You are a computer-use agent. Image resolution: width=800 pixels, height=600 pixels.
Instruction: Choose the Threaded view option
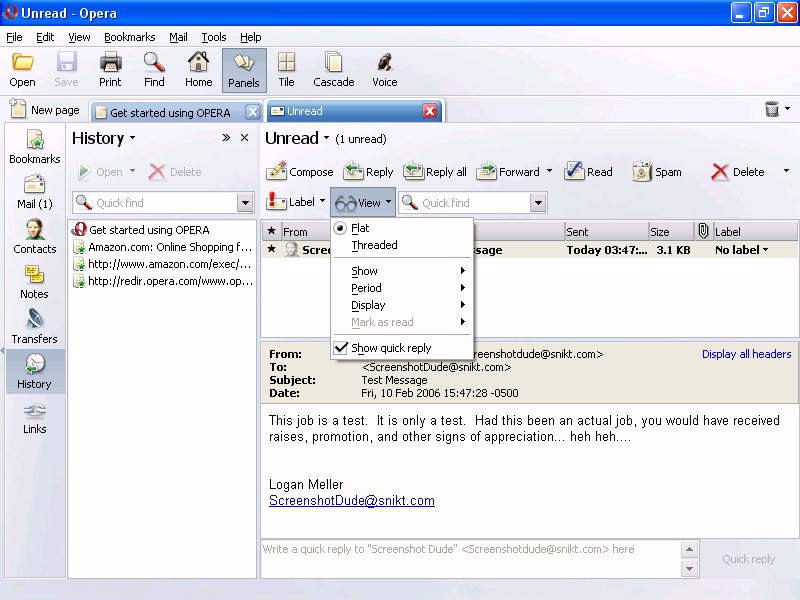coord(374,245)
